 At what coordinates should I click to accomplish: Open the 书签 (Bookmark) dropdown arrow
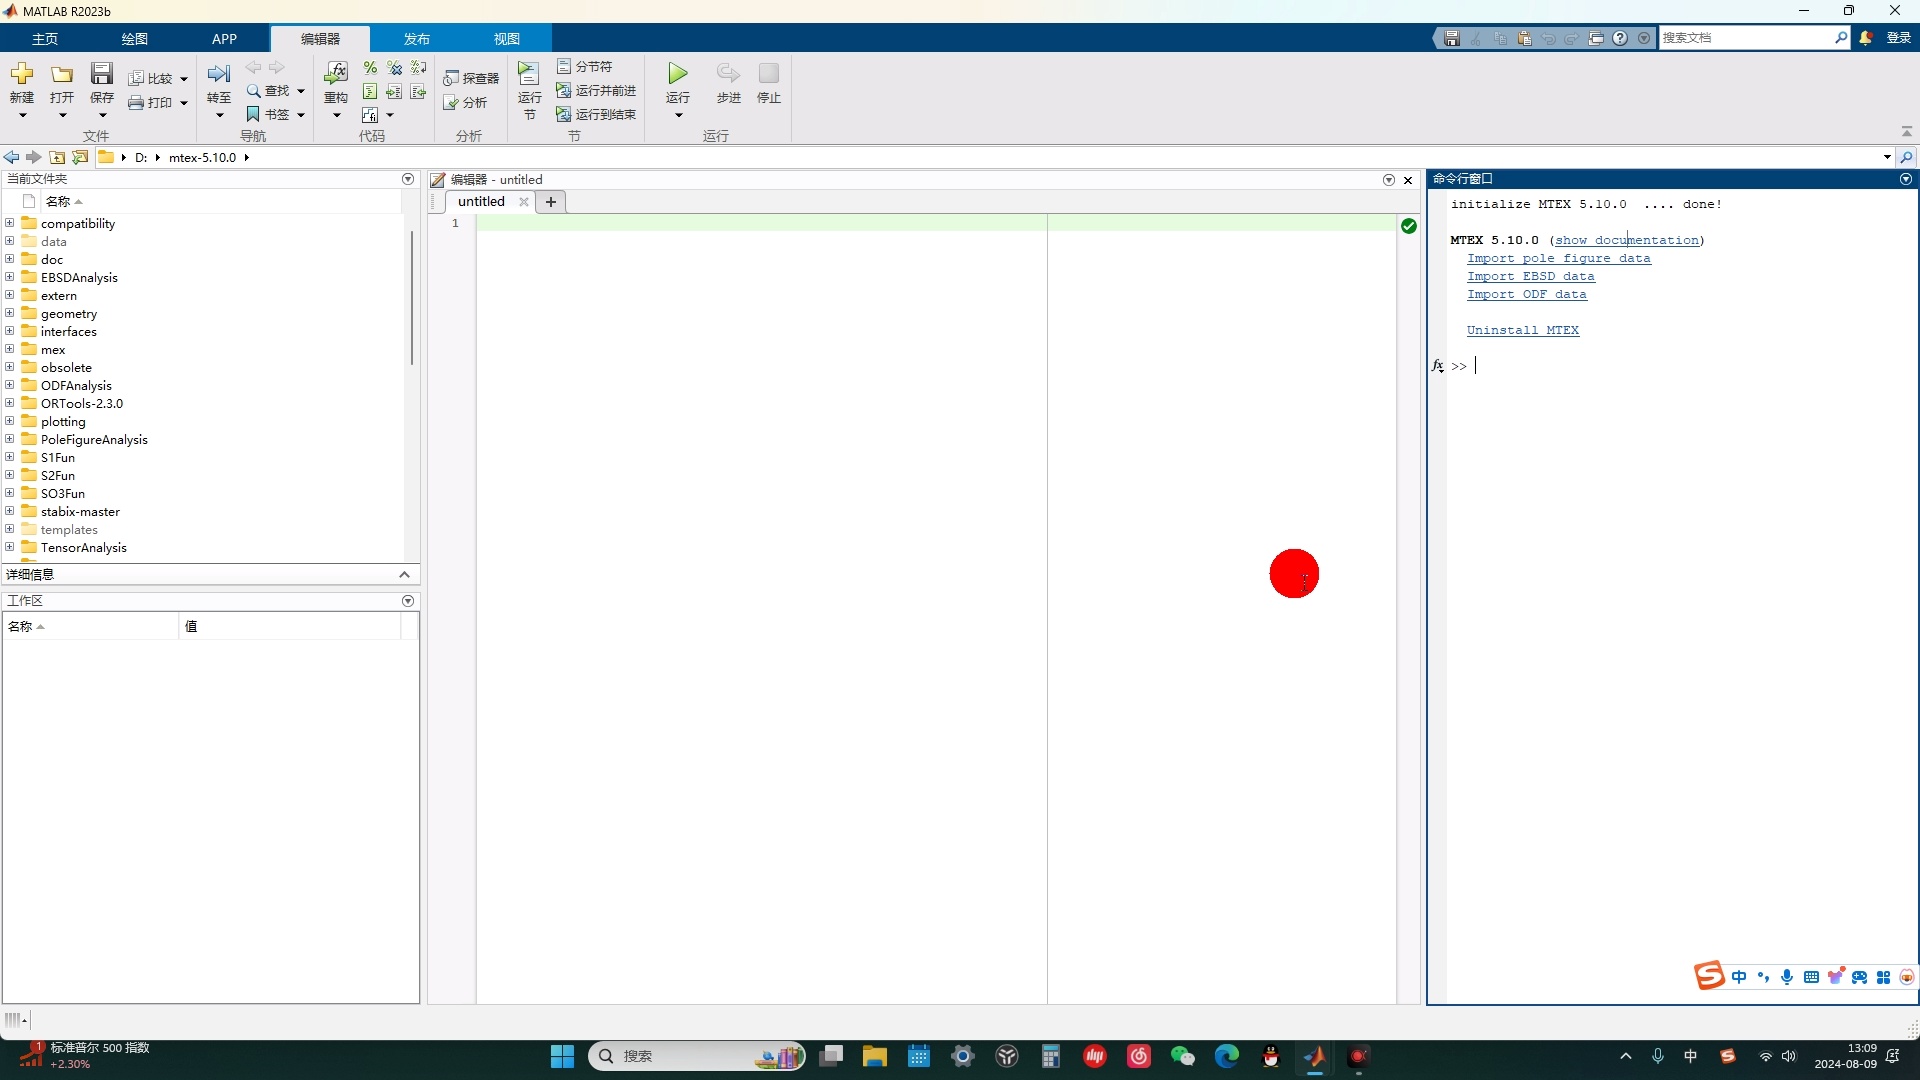(301, 115)
